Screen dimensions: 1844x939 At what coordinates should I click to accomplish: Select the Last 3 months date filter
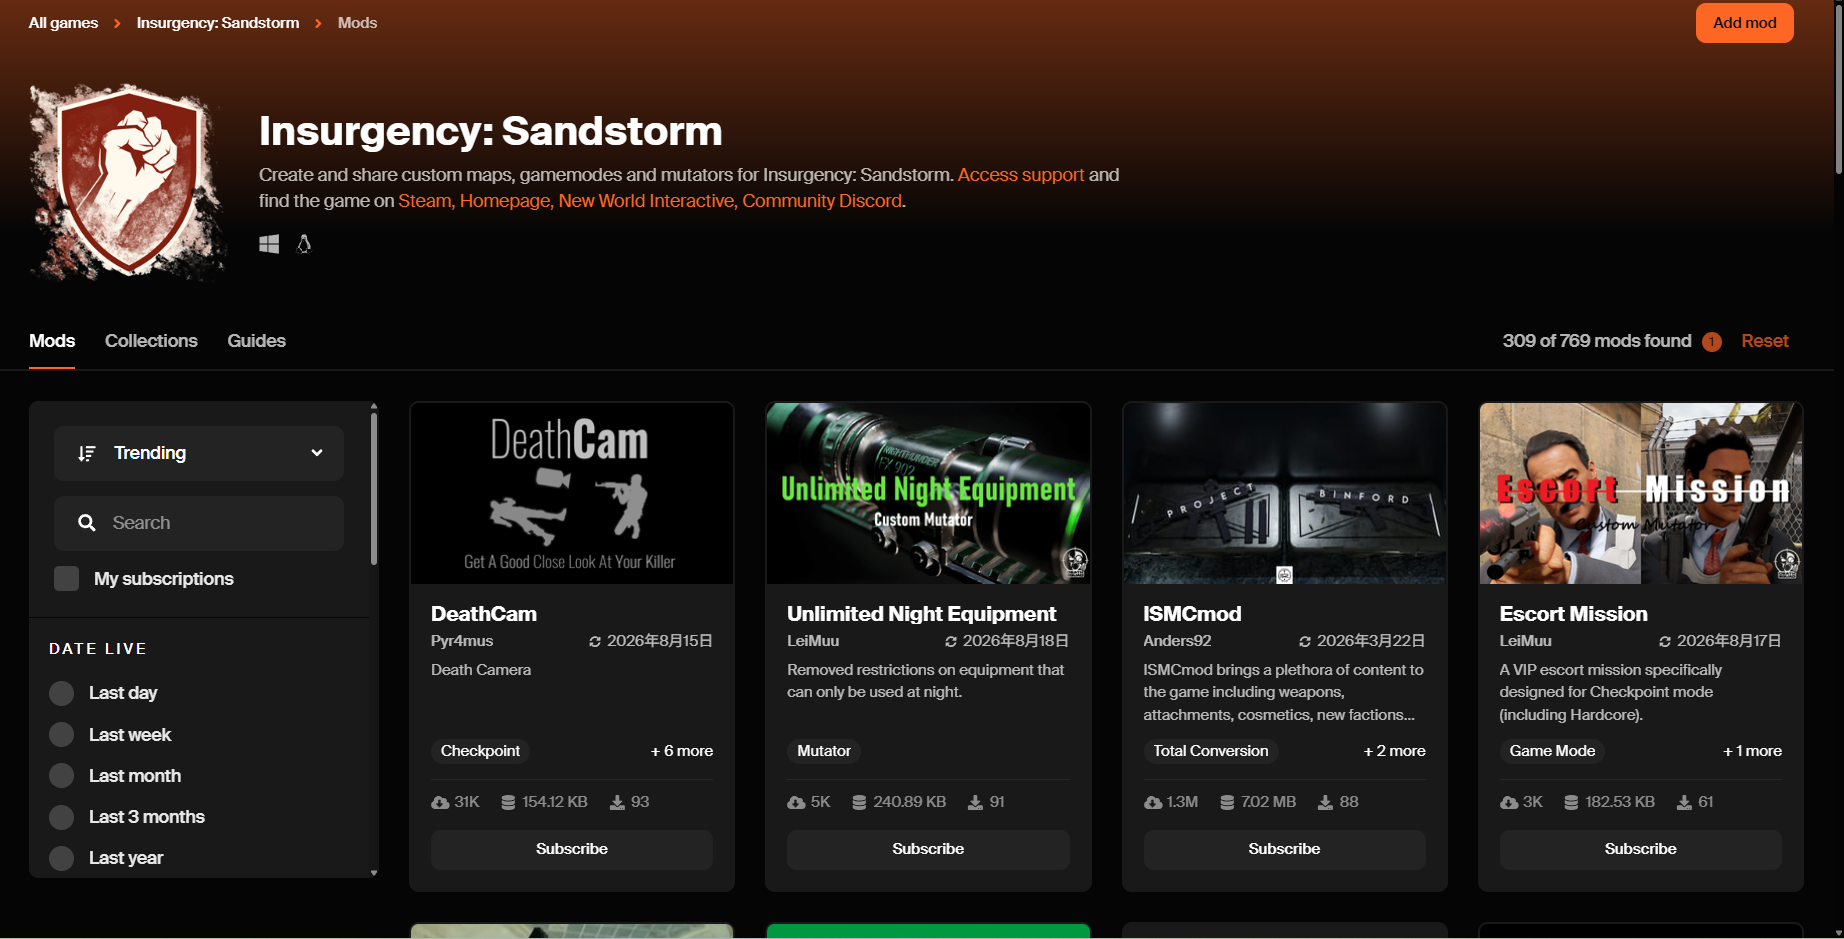coord(62,817)
